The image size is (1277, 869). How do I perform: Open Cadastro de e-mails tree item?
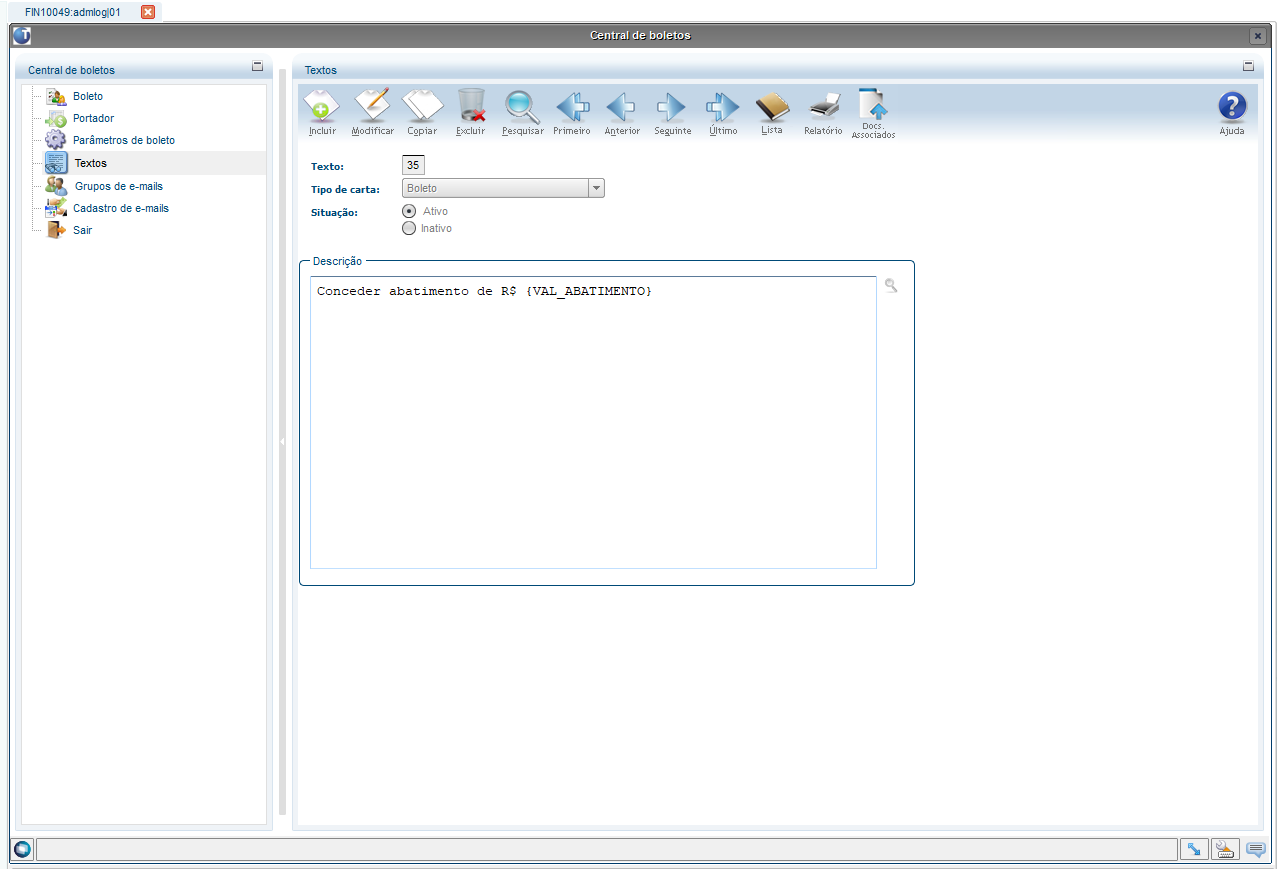[121, 208]
